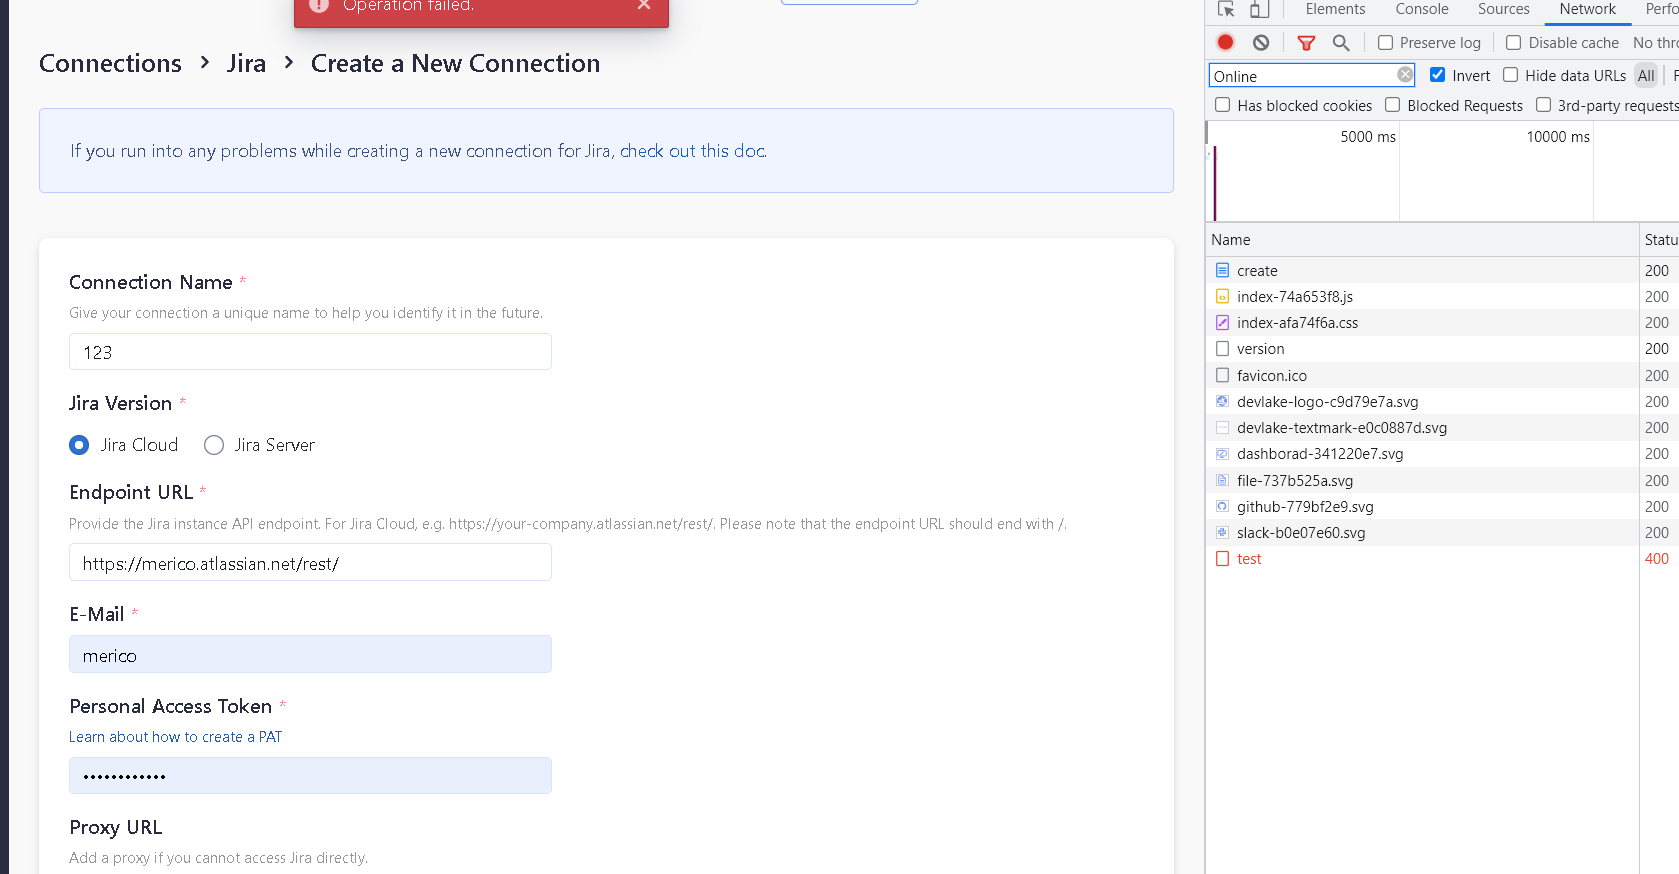Screen dimensions: 1679x874
Task: Click the Personal Access Token field
Action: pyautogui.click(x=310, y=776)
